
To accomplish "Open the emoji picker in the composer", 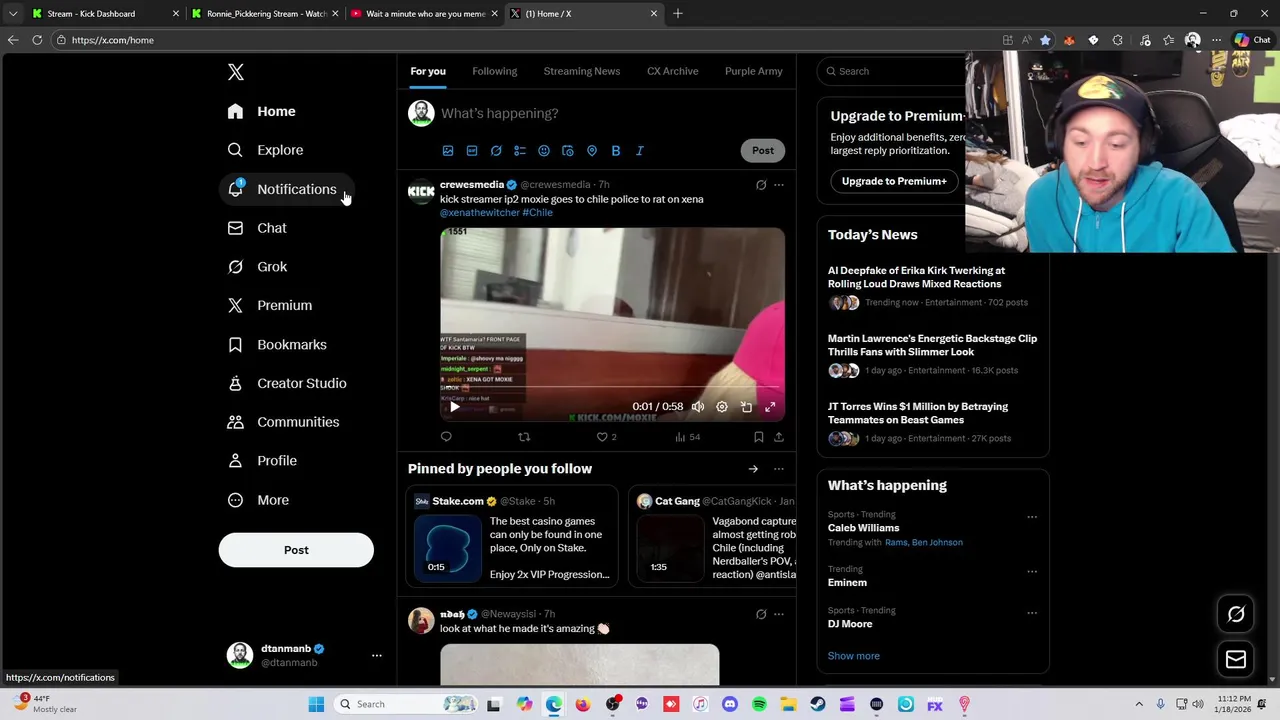I will pyautogui.click(x=544, y=151).
